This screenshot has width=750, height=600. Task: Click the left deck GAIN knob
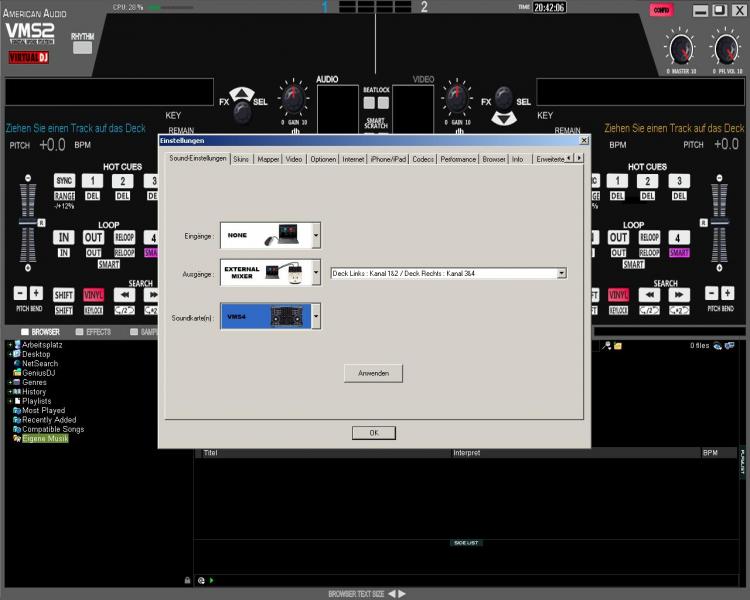coord(293,98)
